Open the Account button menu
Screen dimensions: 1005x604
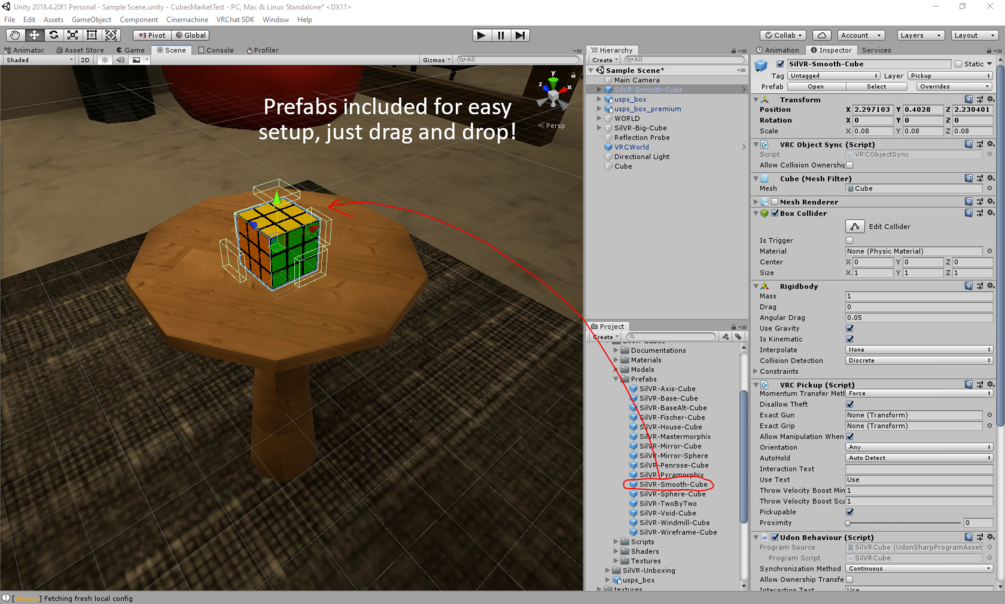coord(861,35)
